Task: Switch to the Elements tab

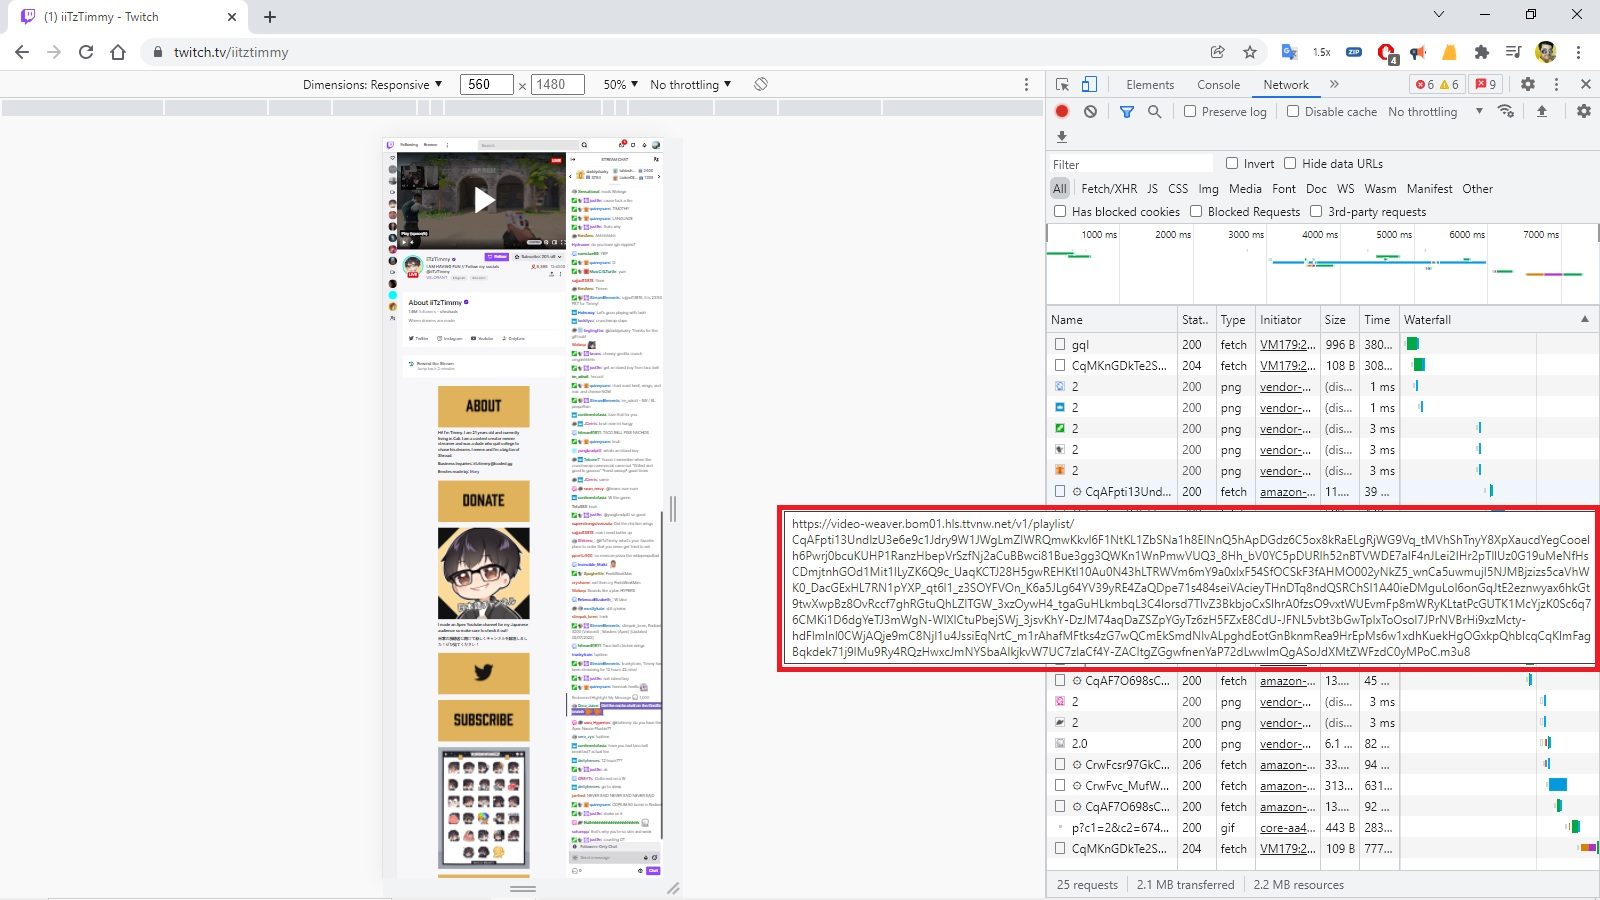Action: [x=1150, y=85]
